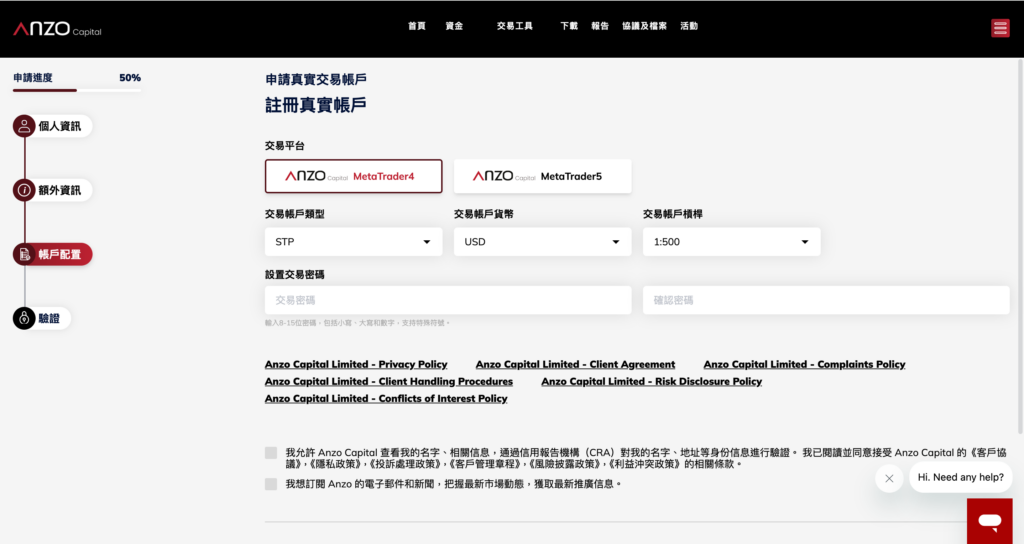
Task: Open the Complaints Policy link
Action: tap(805, 364)
